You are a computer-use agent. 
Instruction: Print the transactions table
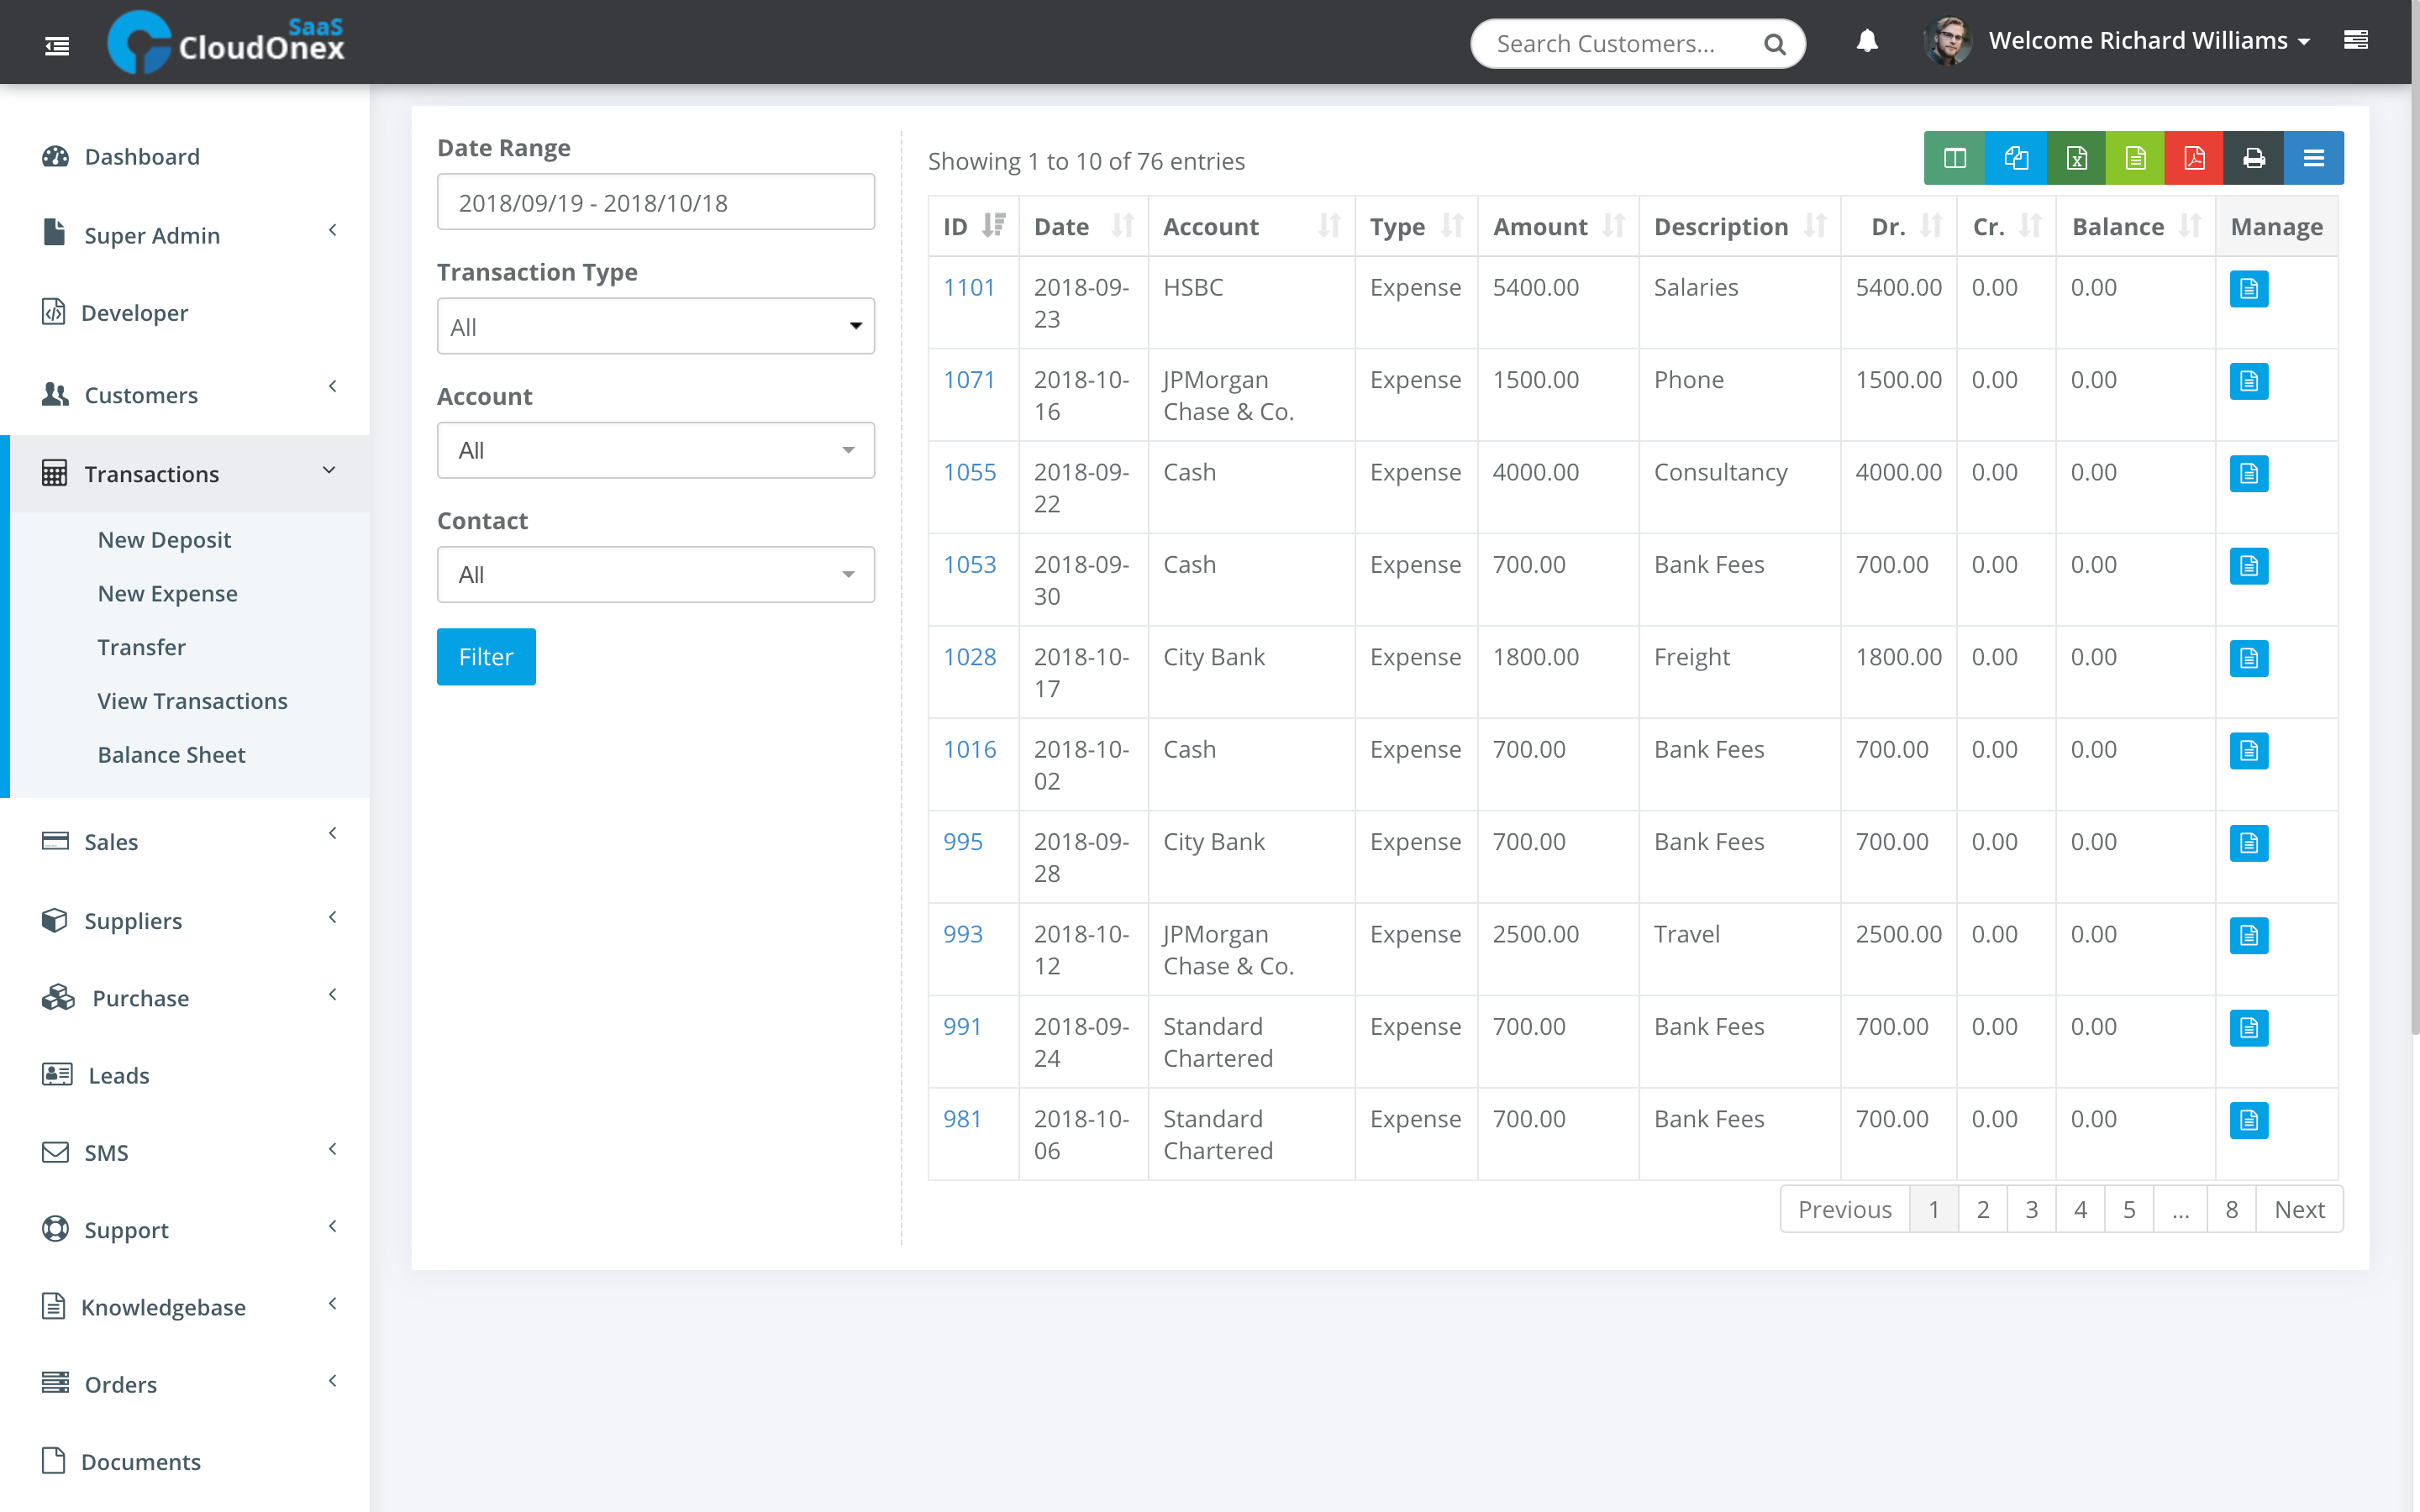point(2253,158)
